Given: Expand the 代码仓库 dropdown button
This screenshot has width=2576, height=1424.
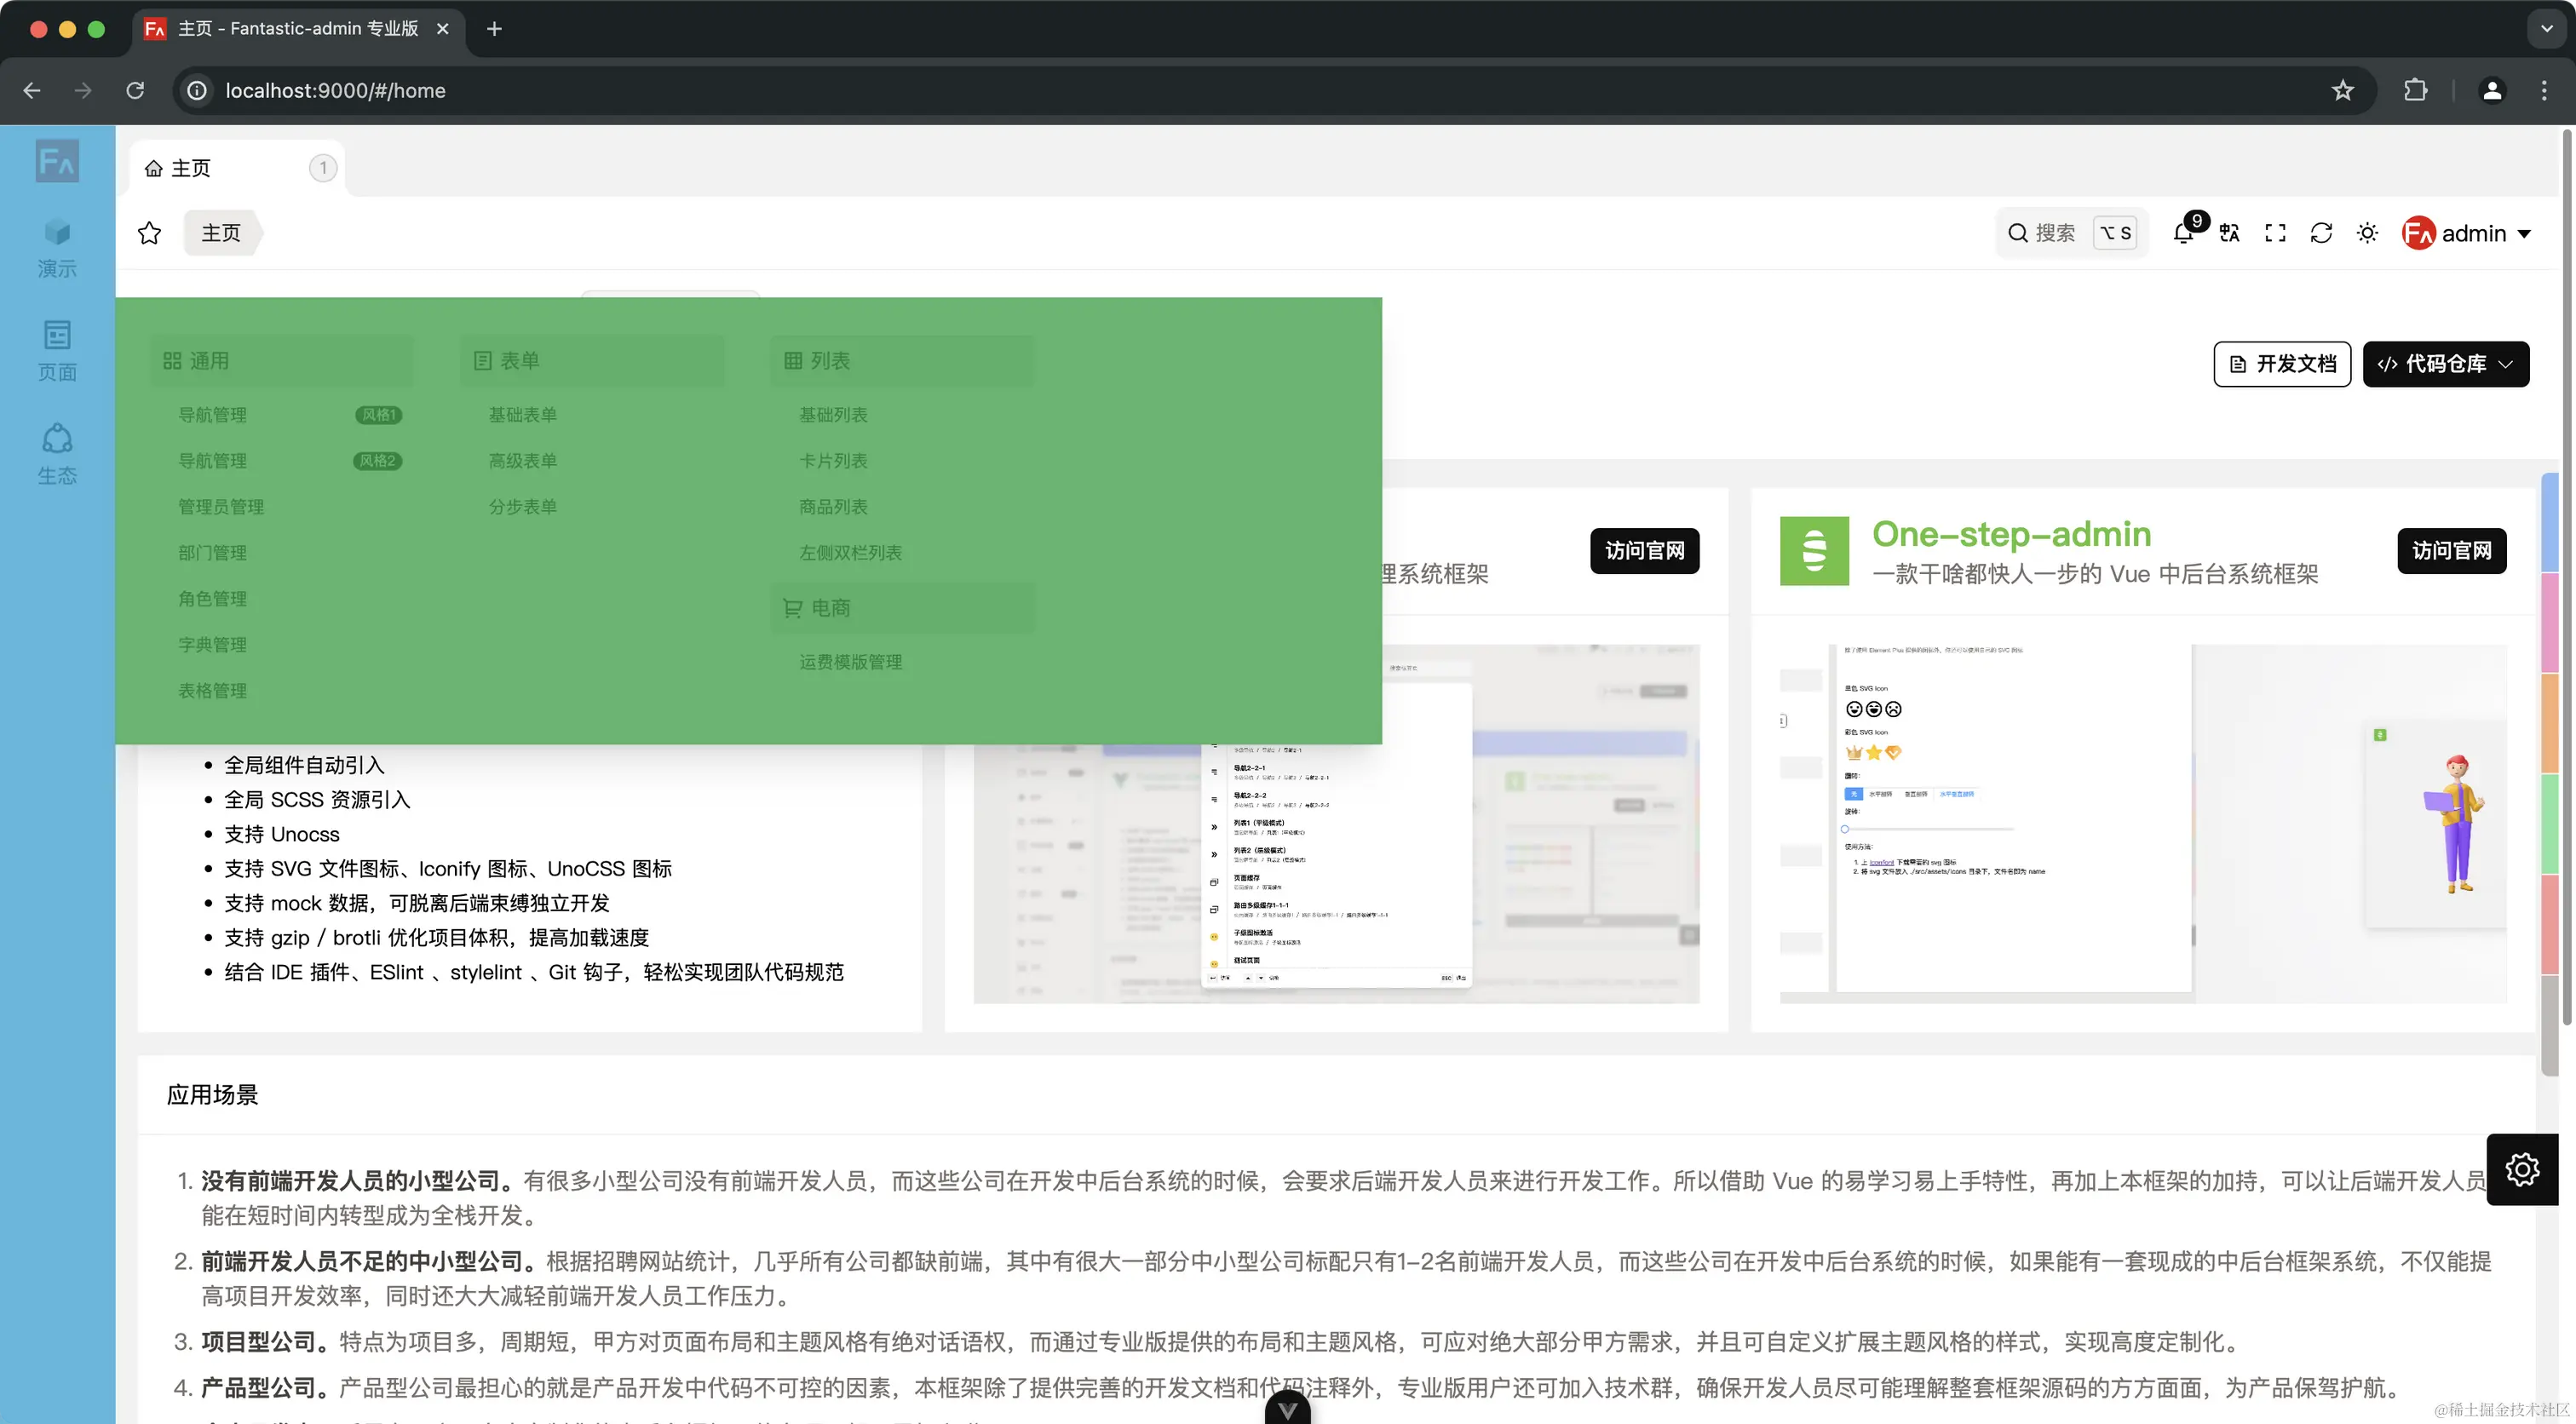Looking at the screenshot, I should click(2445, 364).
